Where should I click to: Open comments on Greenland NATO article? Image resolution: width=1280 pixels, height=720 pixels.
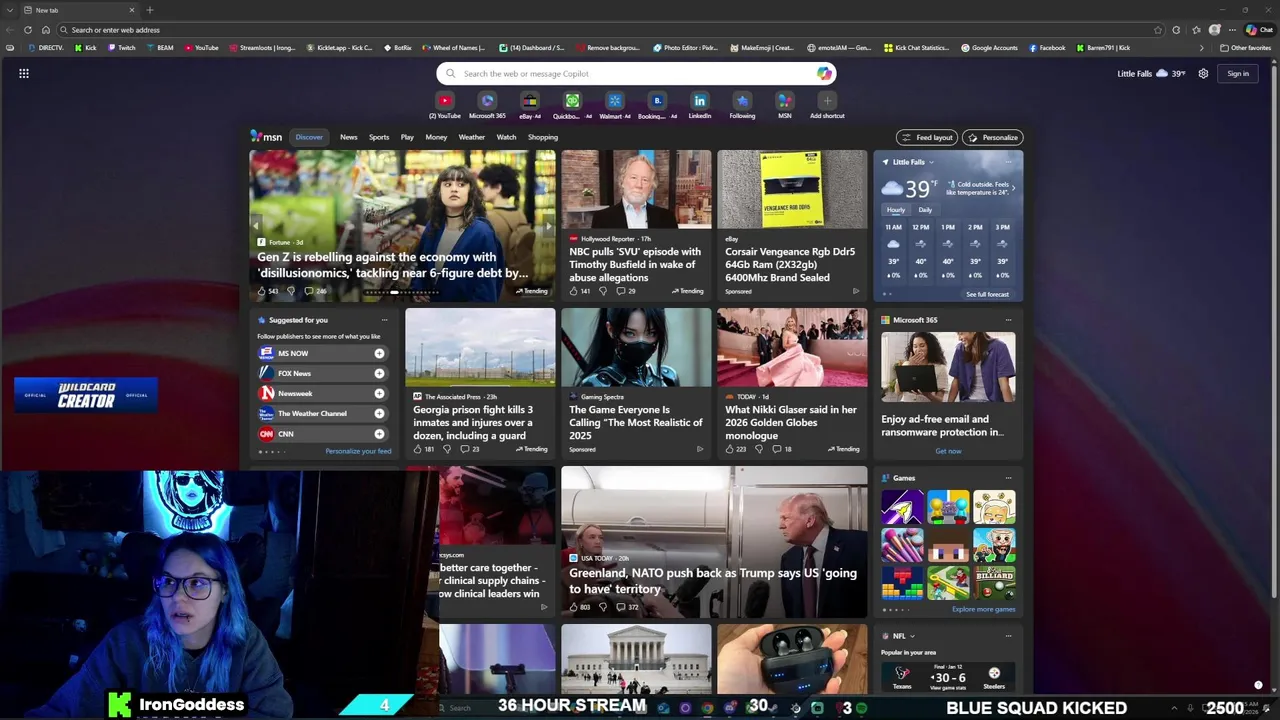click(x=621, y=607)
